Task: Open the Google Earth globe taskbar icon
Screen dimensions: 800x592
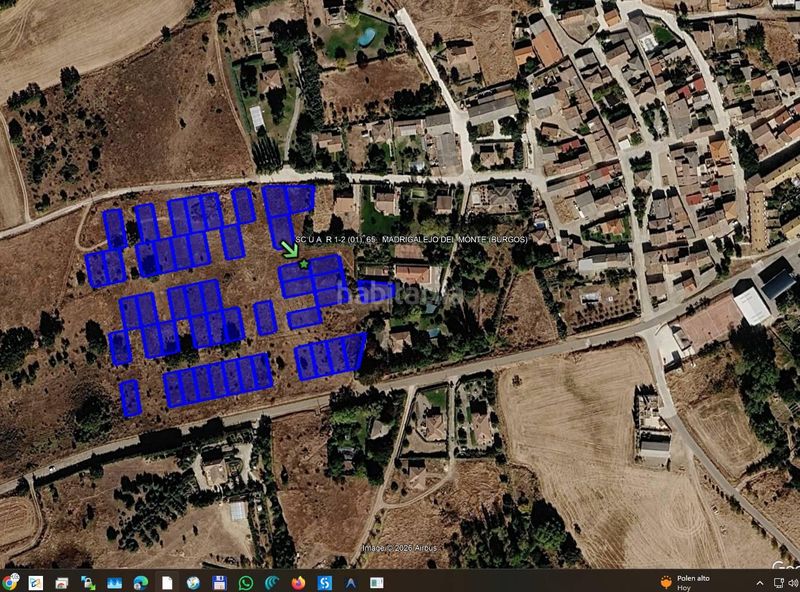Action: (x=193, y=583)
